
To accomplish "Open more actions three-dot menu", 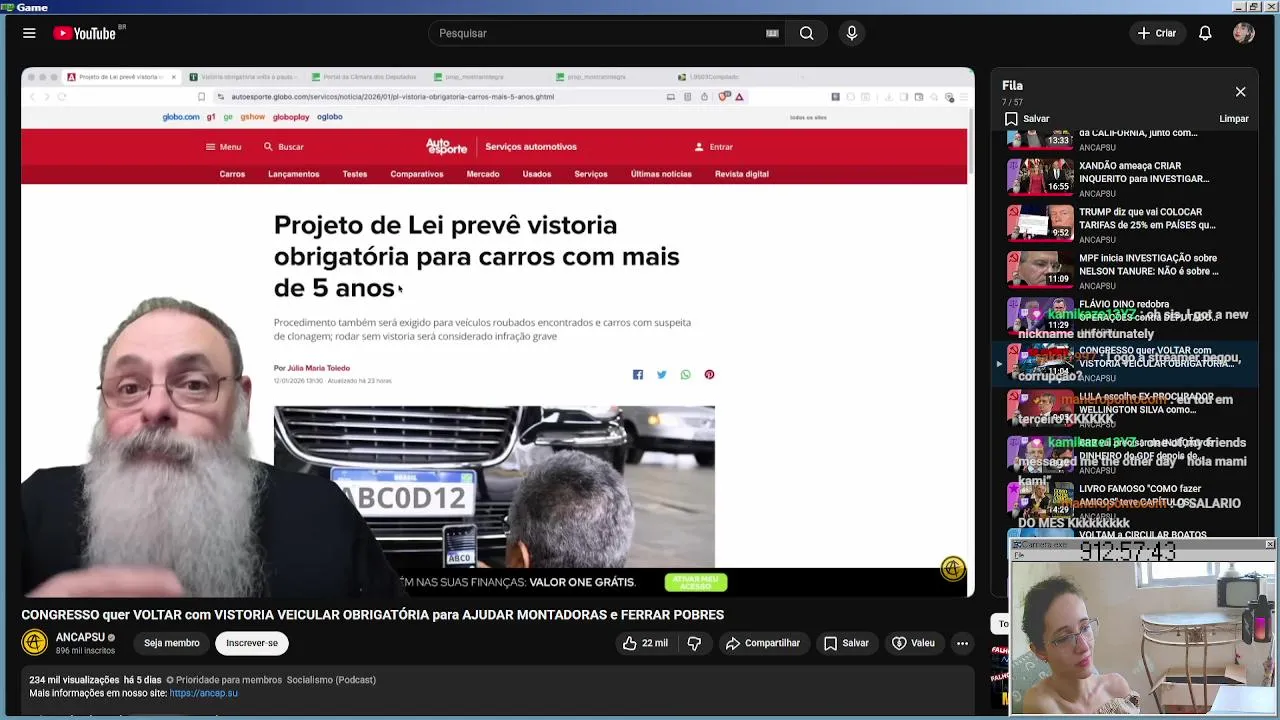I will [x=962, y=643].
